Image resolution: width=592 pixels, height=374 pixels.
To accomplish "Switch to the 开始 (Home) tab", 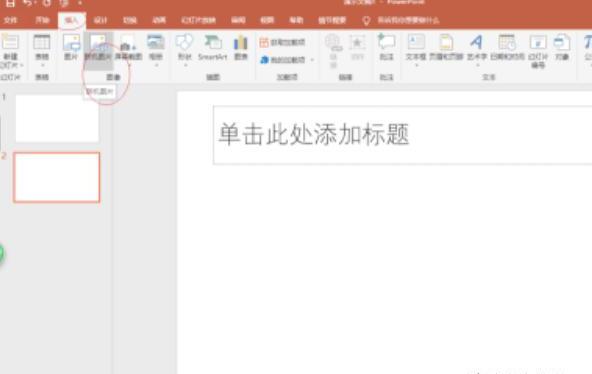I will [42, 20].
